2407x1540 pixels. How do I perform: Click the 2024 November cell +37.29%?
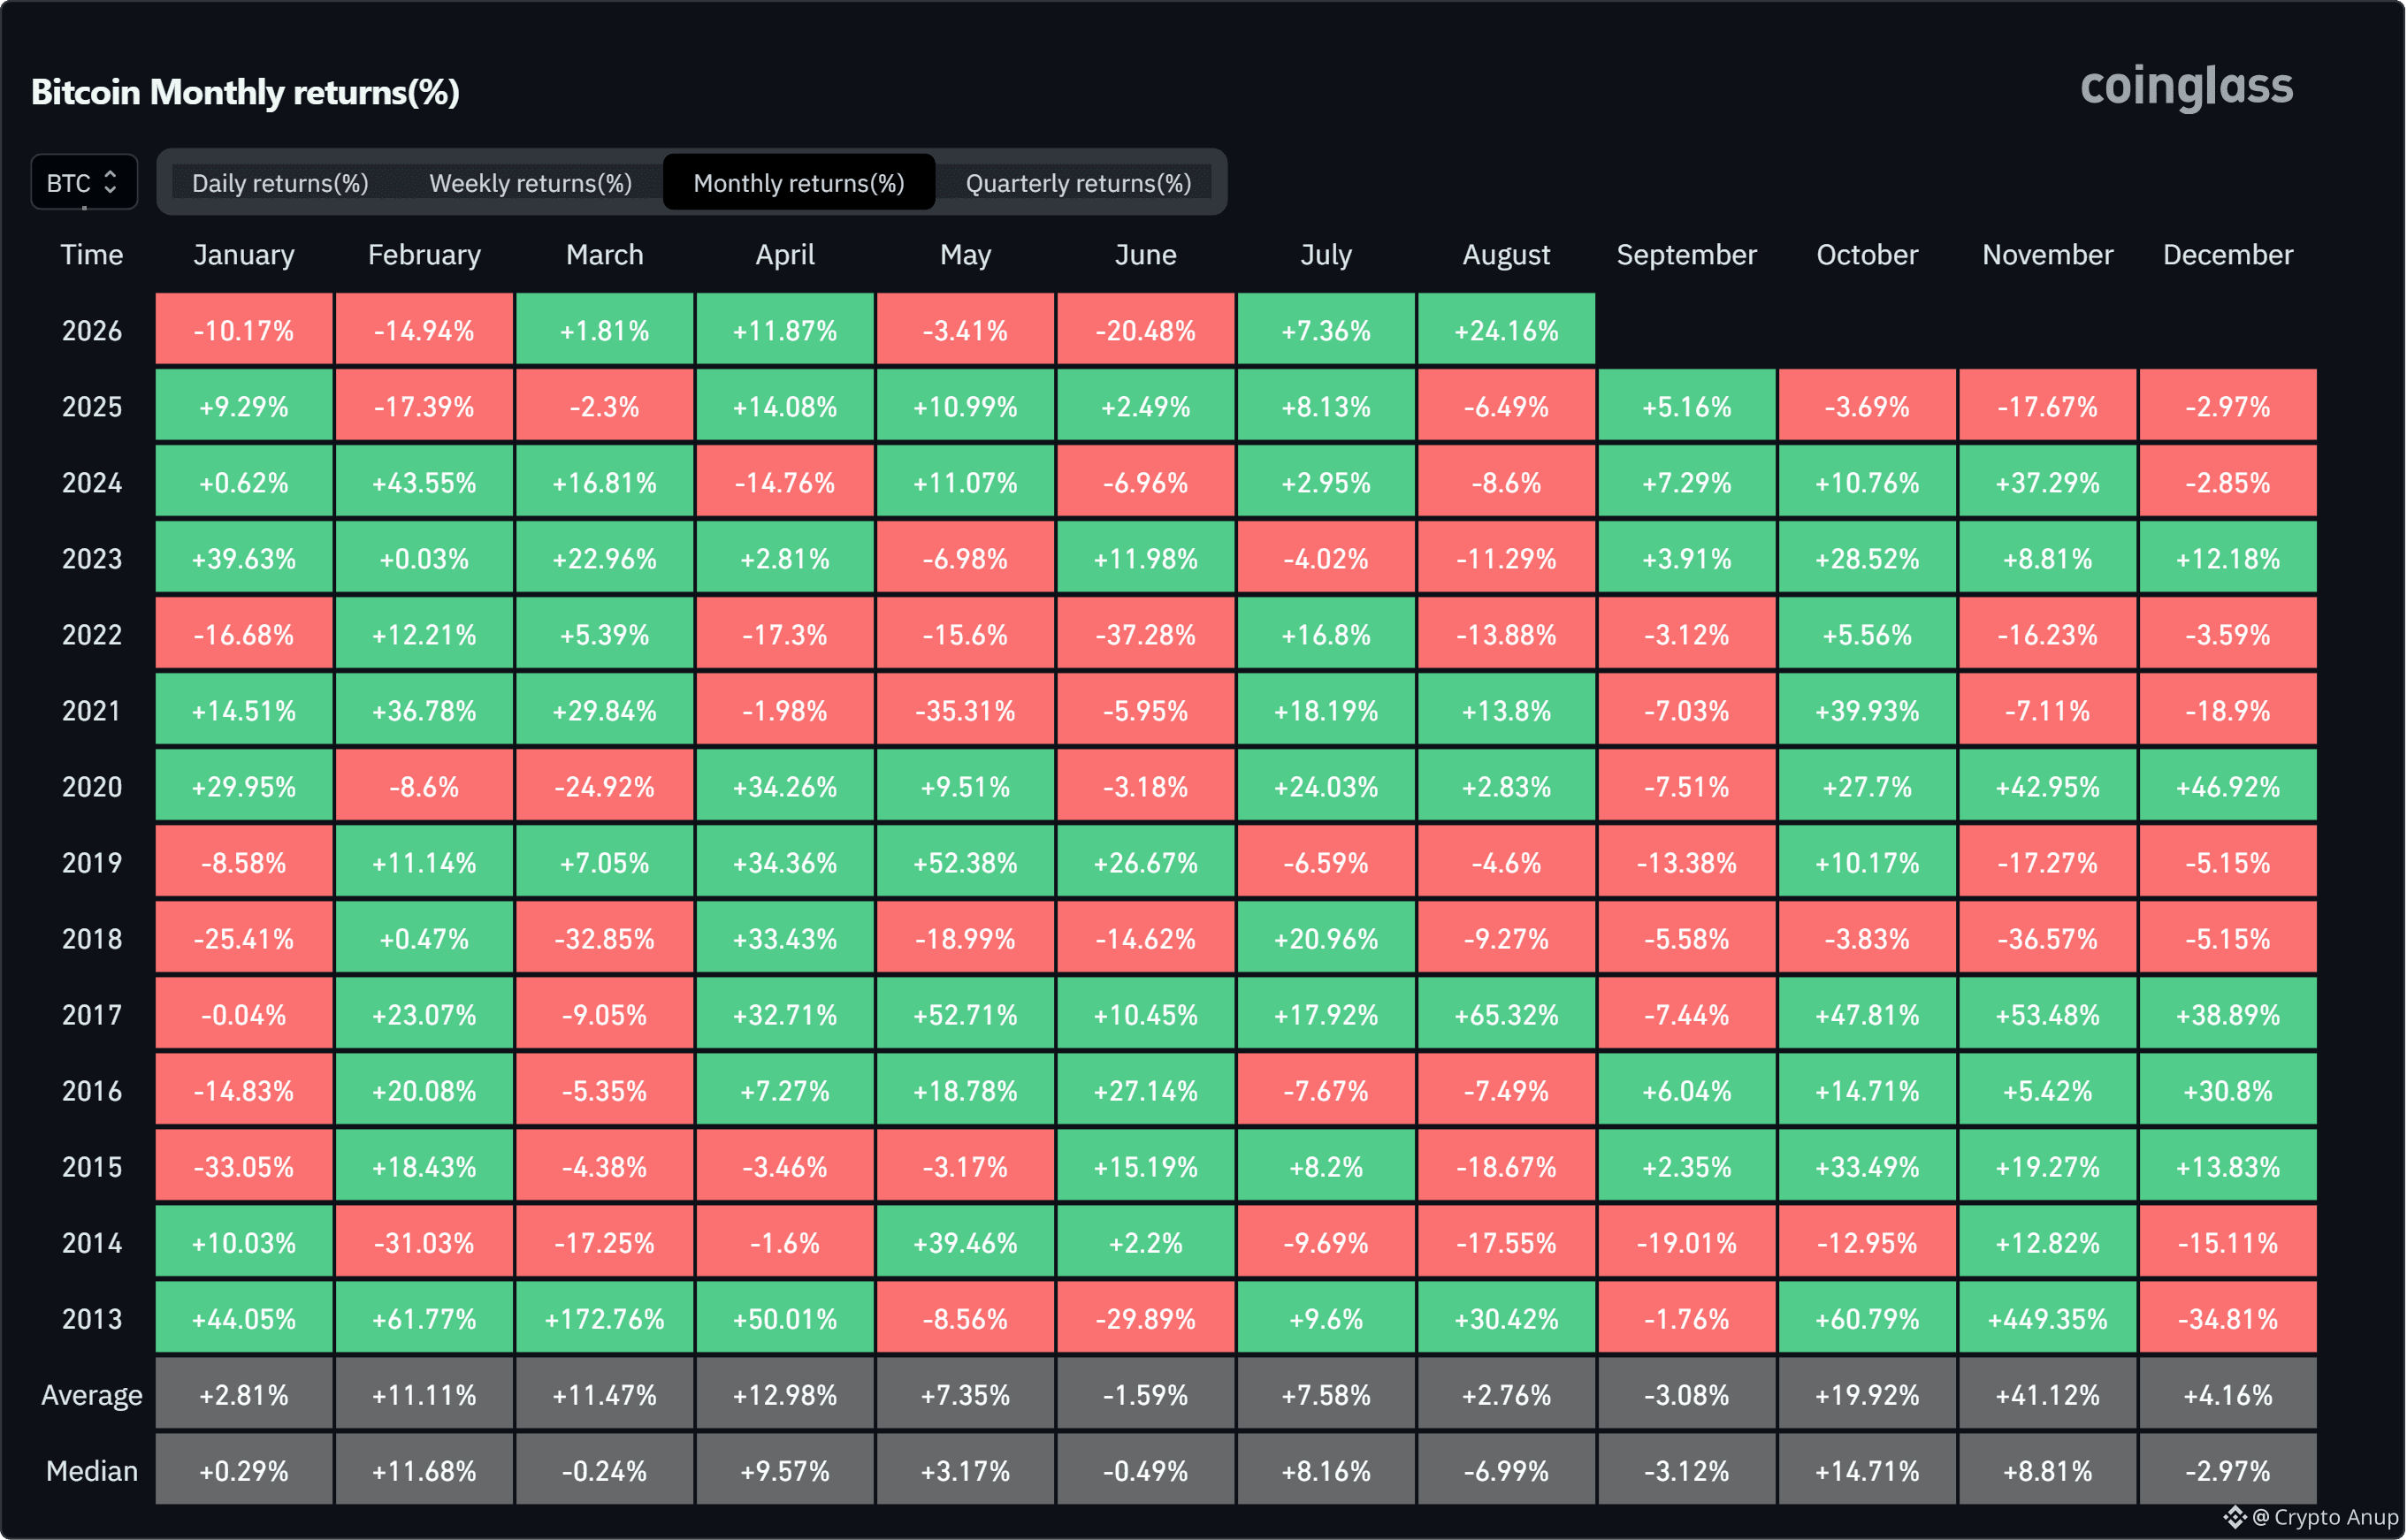(2048, 481)
